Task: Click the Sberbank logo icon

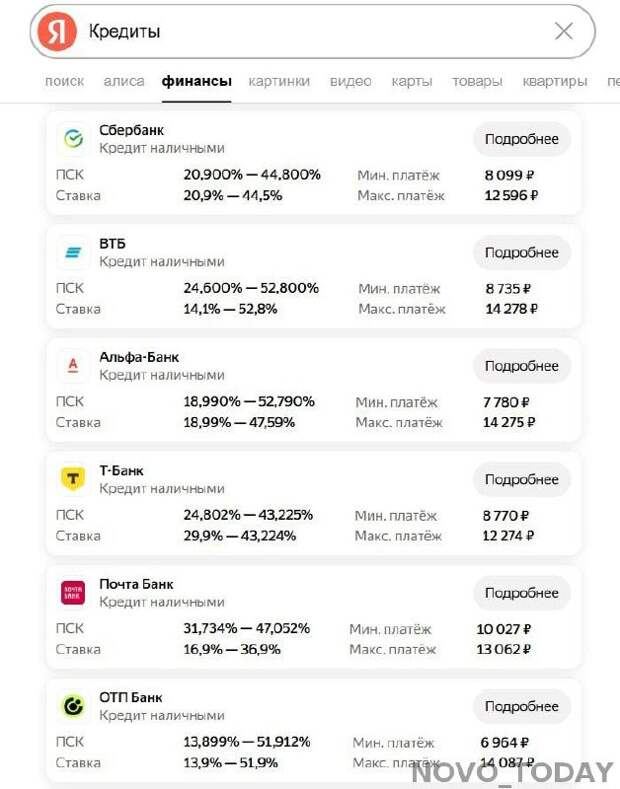Action: [73, 138]
